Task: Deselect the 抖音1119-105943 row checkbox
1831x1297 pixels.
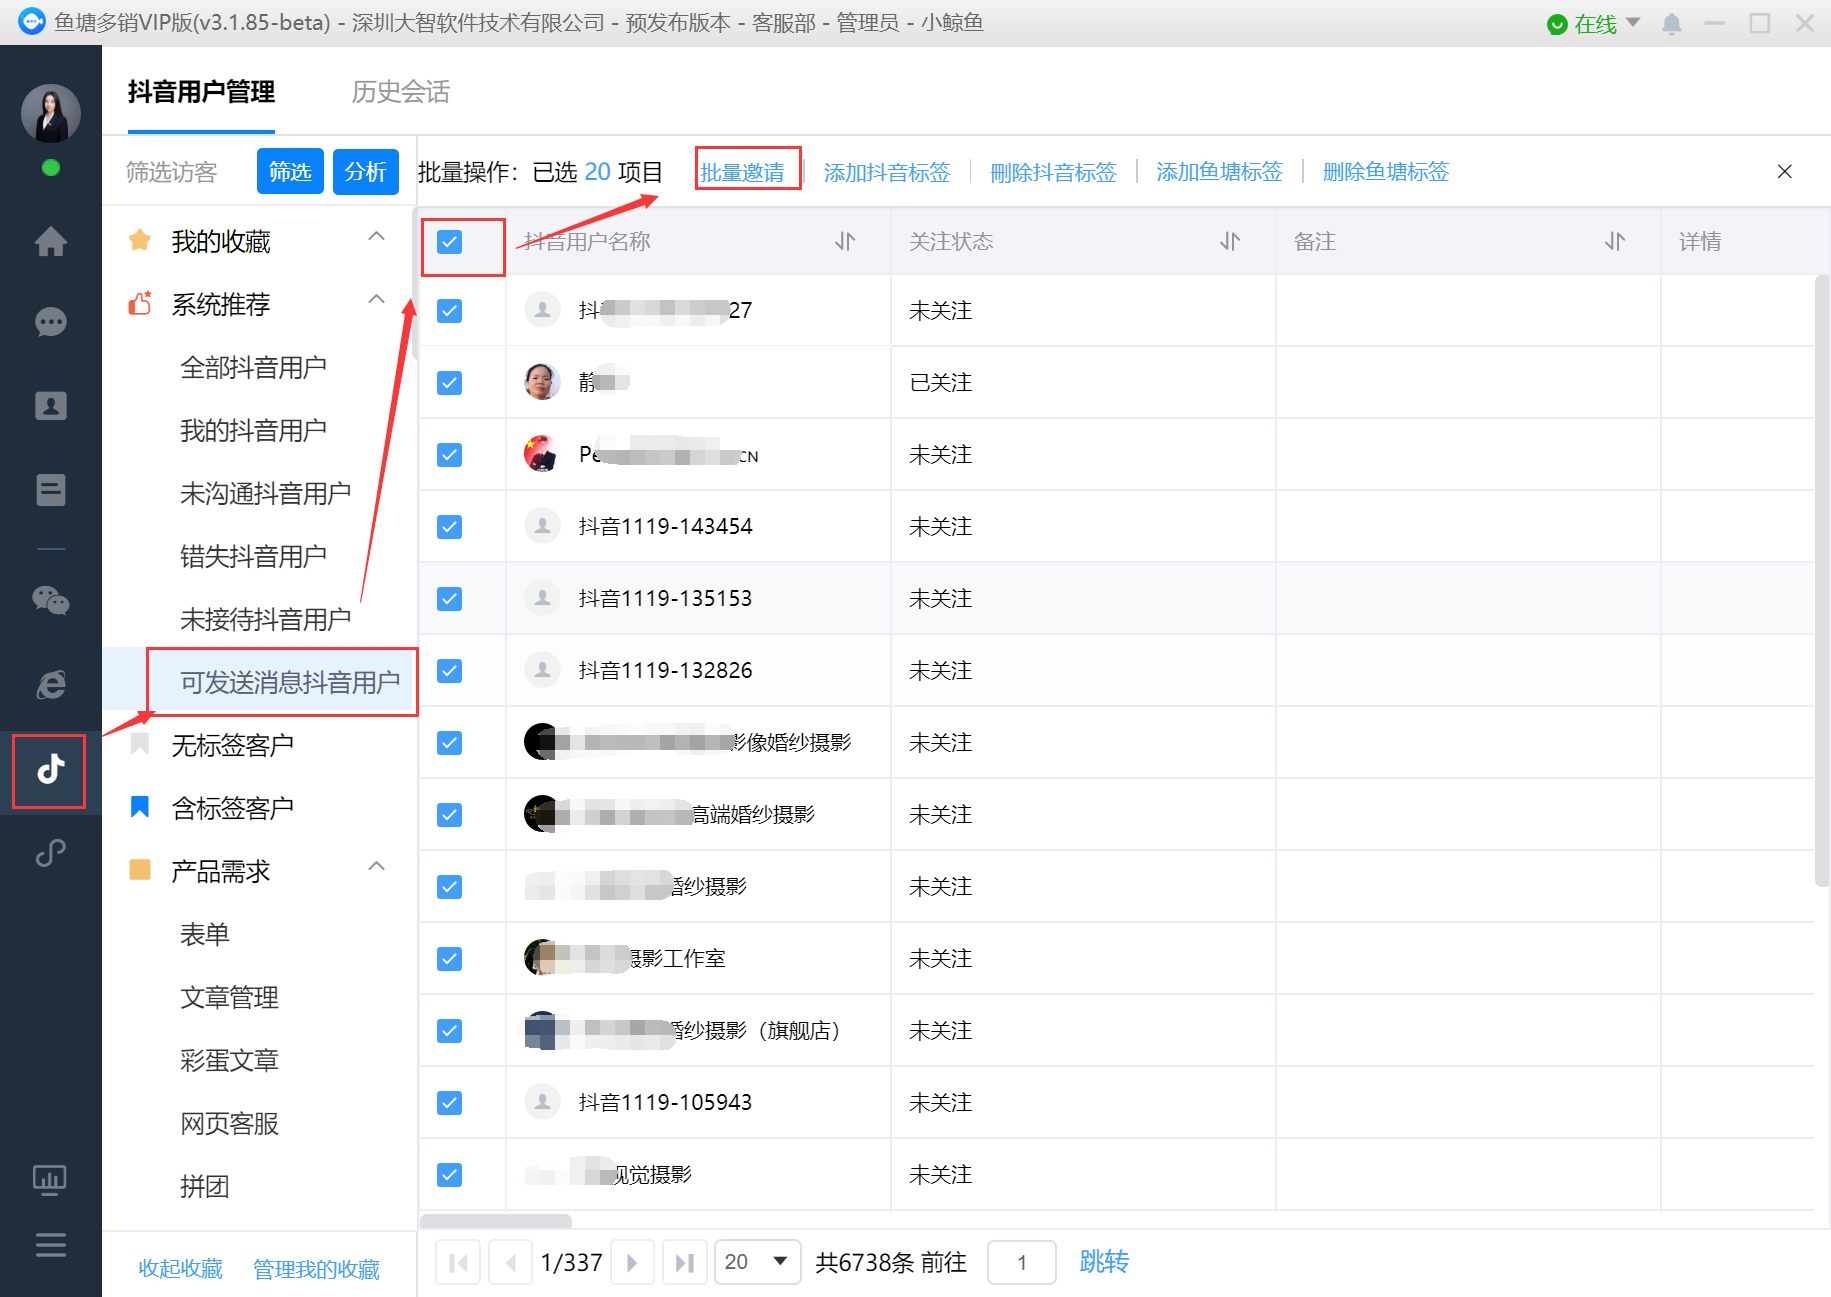Action: tap(450, 1103)
